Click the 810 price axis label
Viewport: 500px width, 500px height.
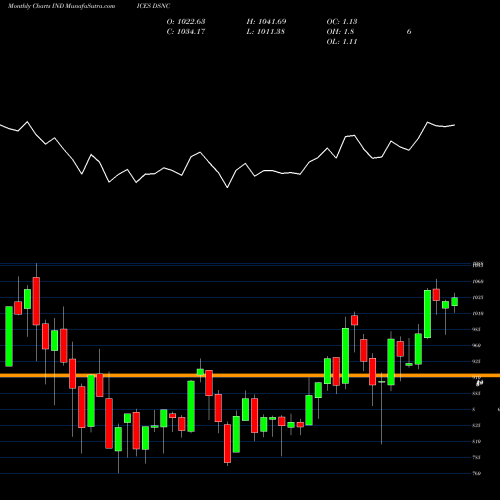click(477, 441)
